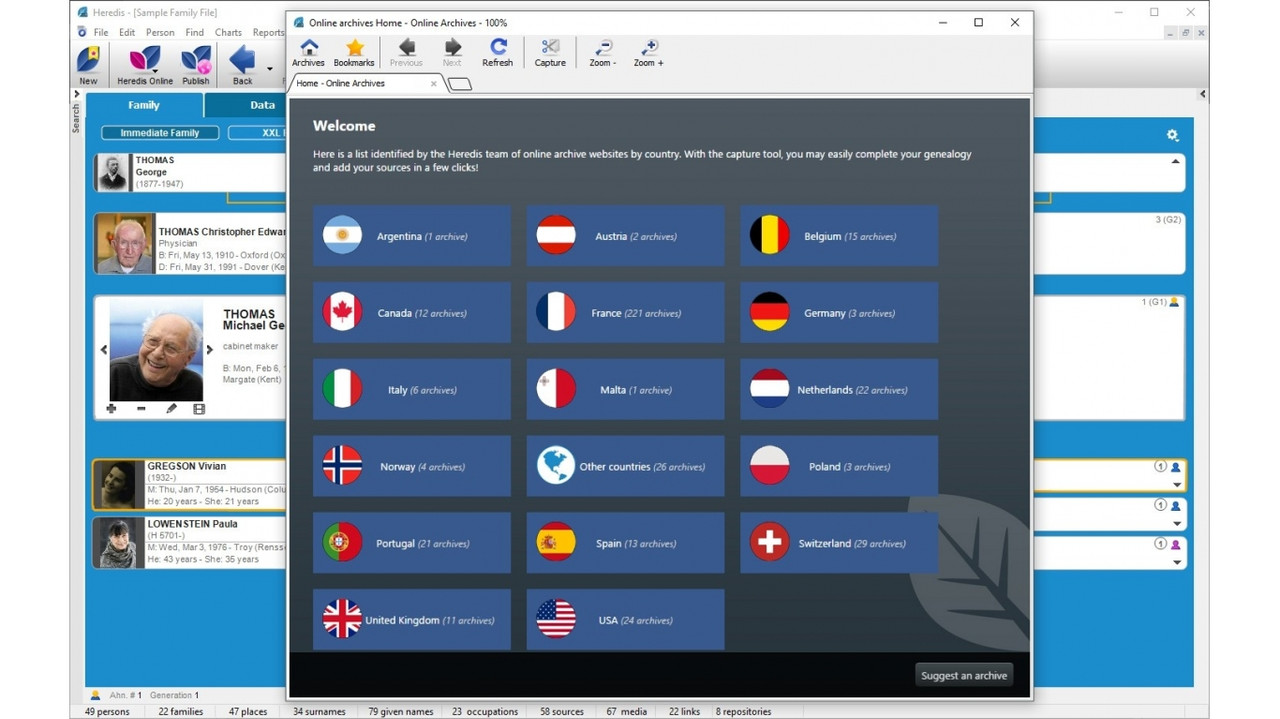
Task: Switch to the Family tab
Action: pyautogui.click(x=144, y=105)
